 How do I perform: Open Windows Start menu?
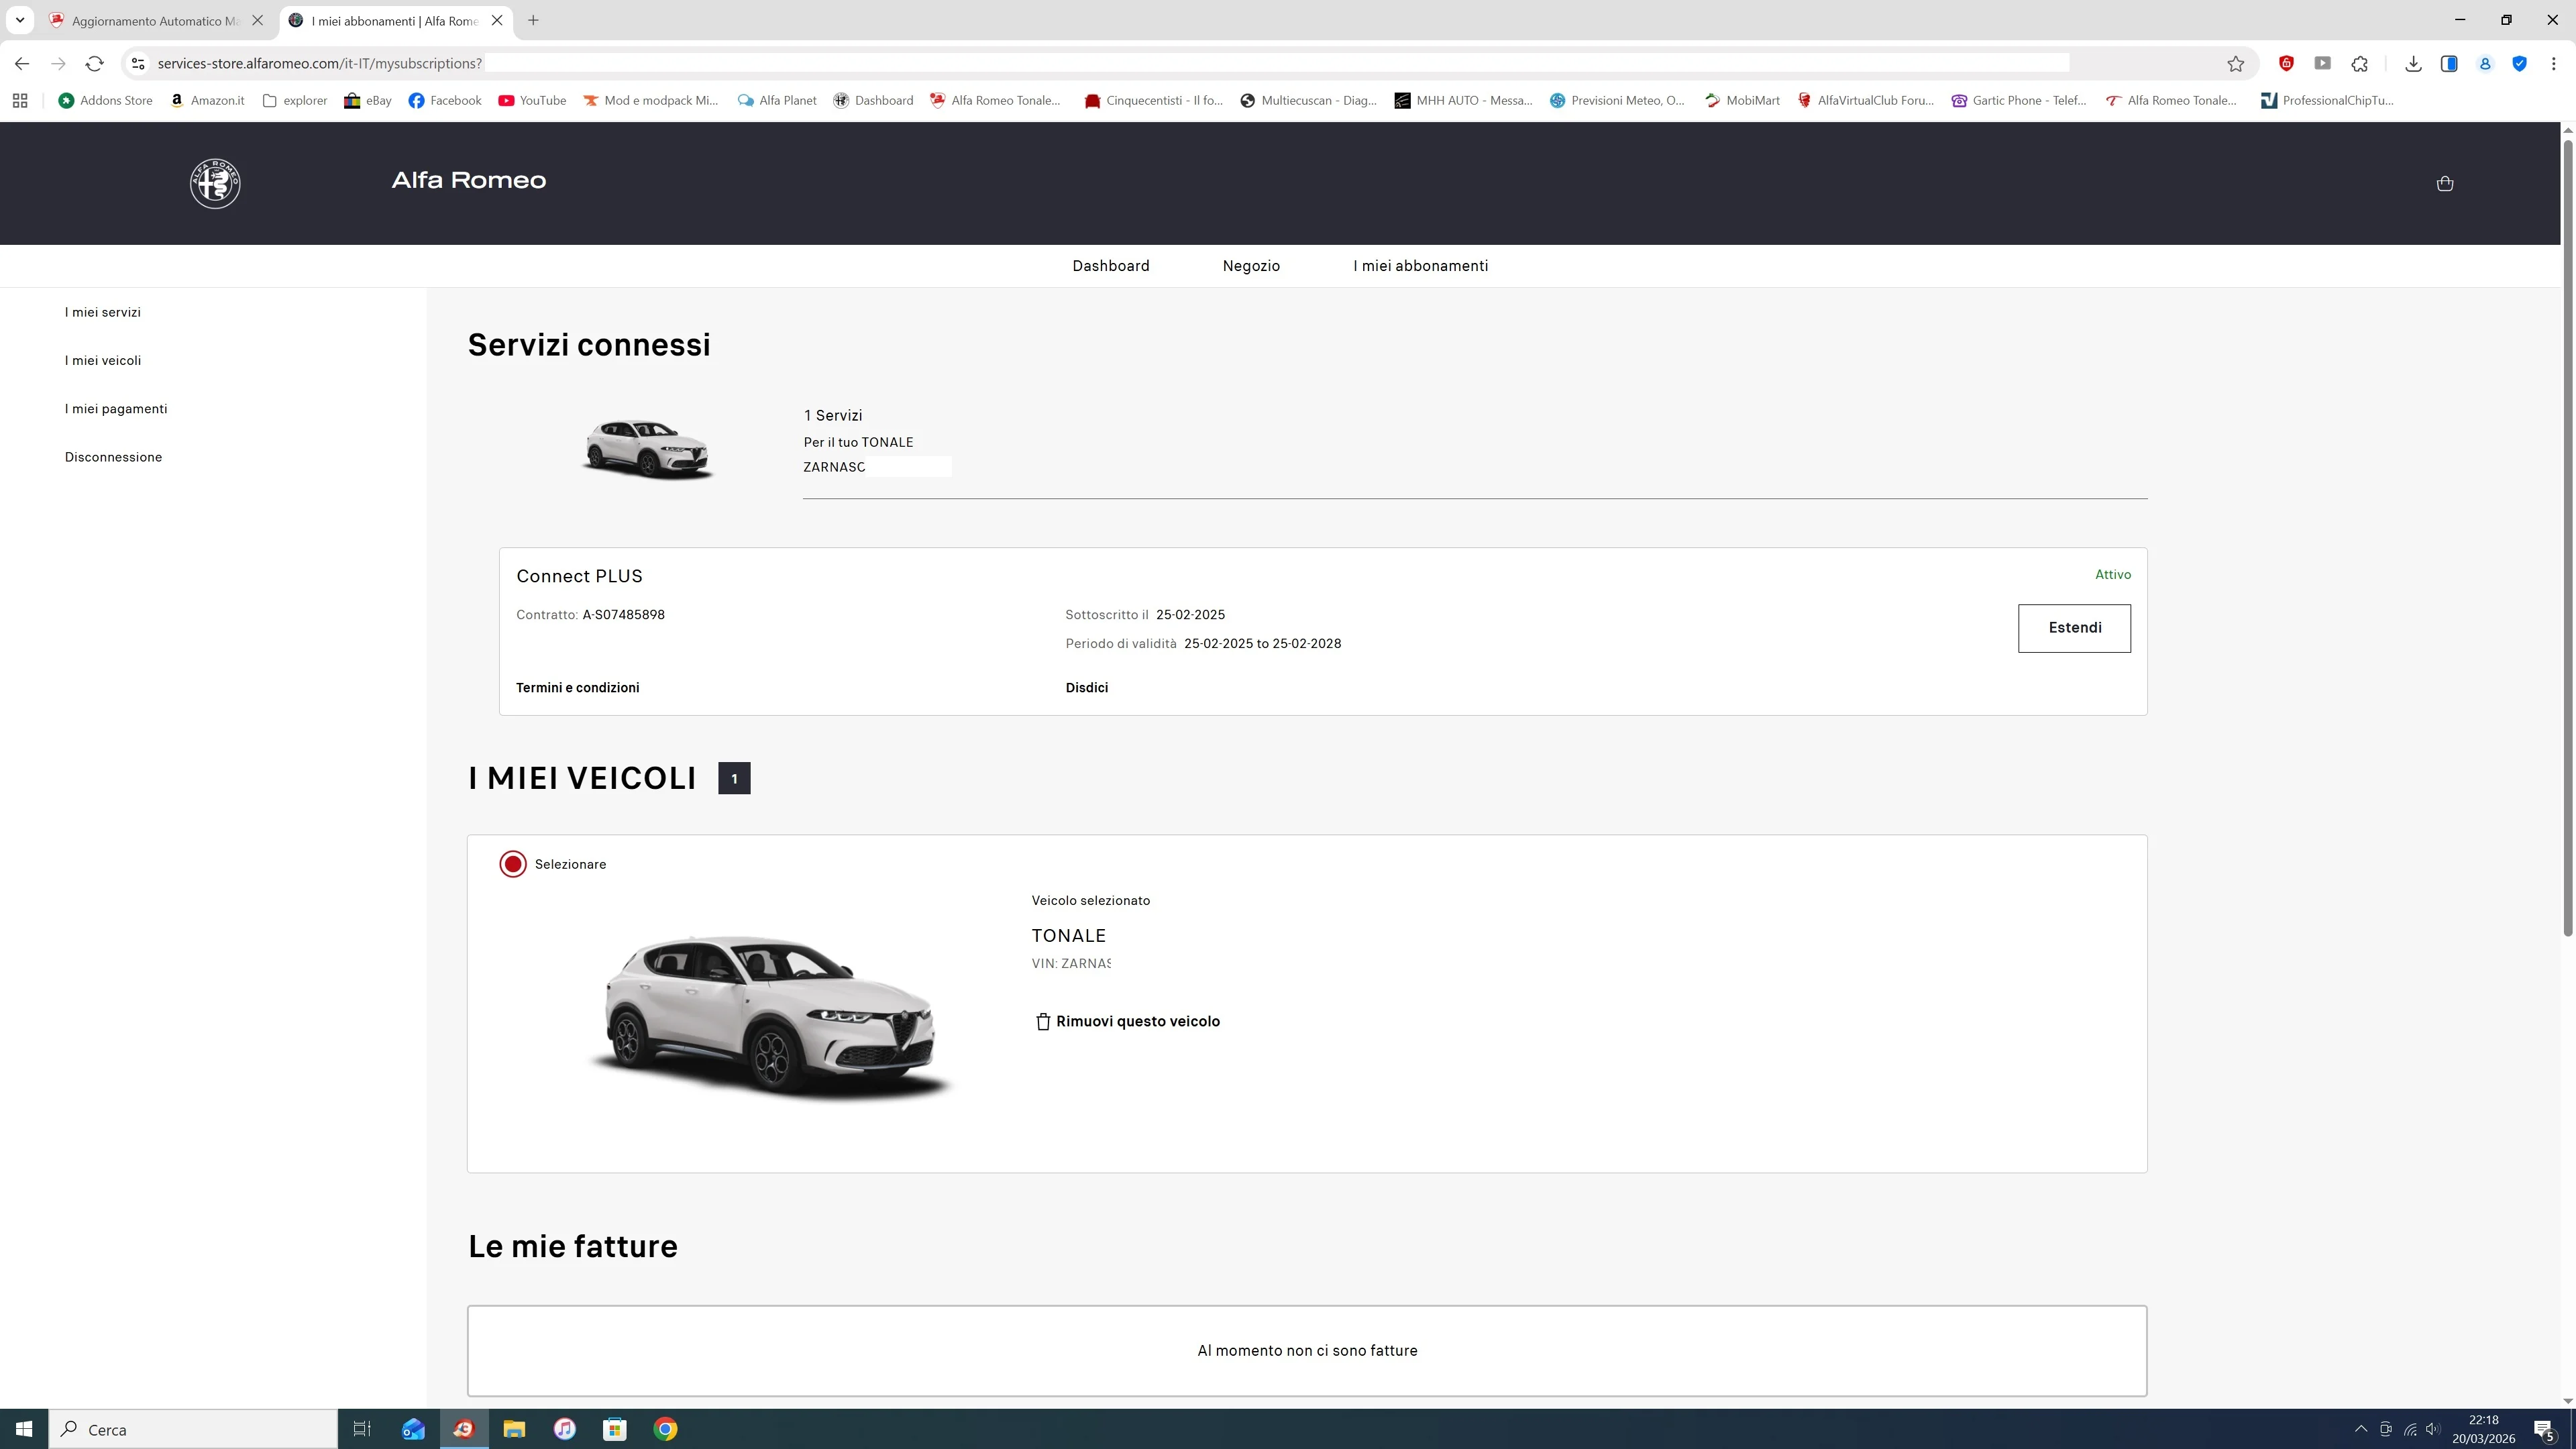click(24, 1429)
